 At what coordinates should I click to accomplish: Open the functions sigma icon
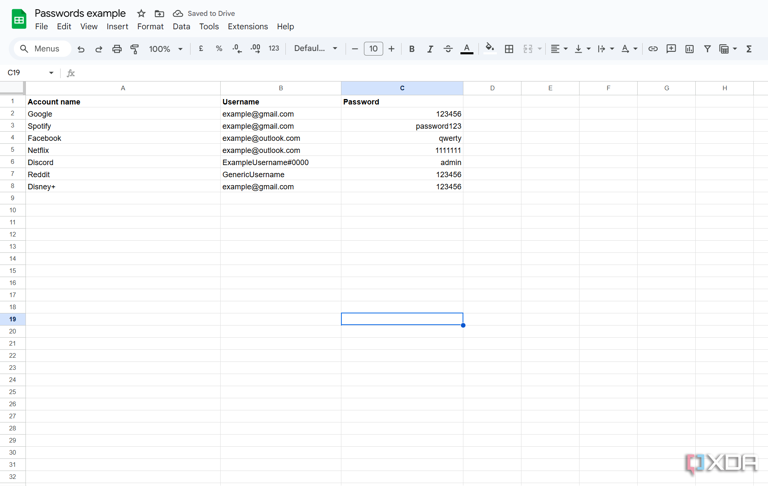tap(748, 49)
